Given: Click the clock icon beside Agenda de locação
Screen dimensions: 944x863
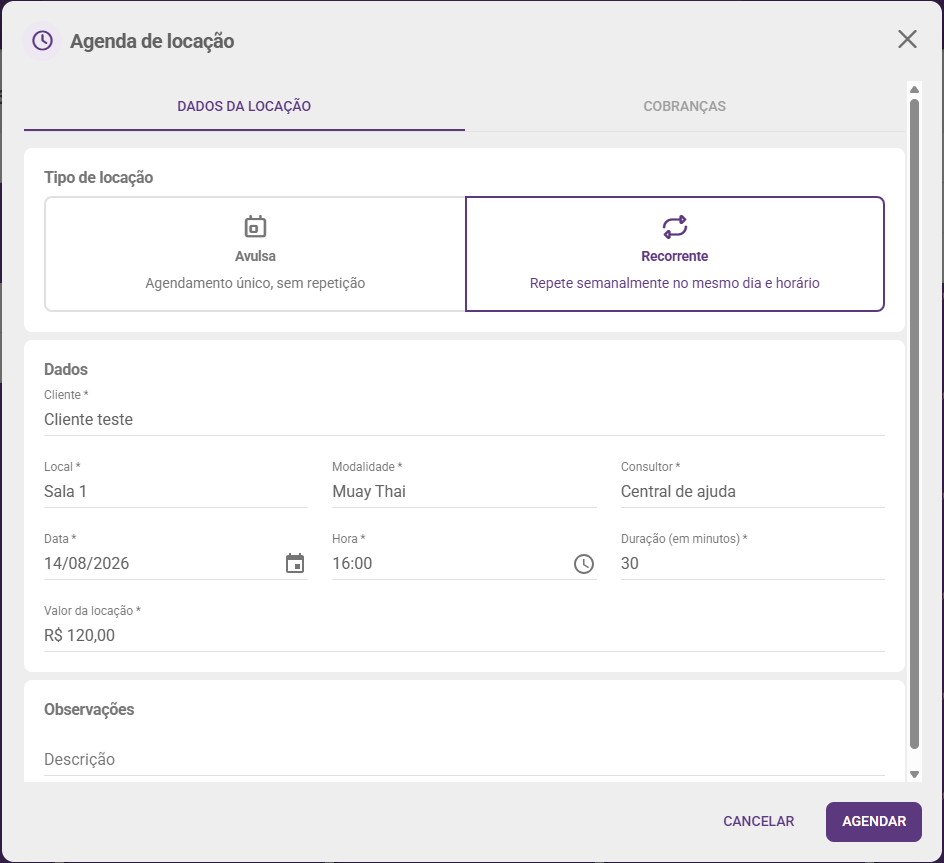Looking at the screenshot, I should pyautogui.click(x=42, y=41).
